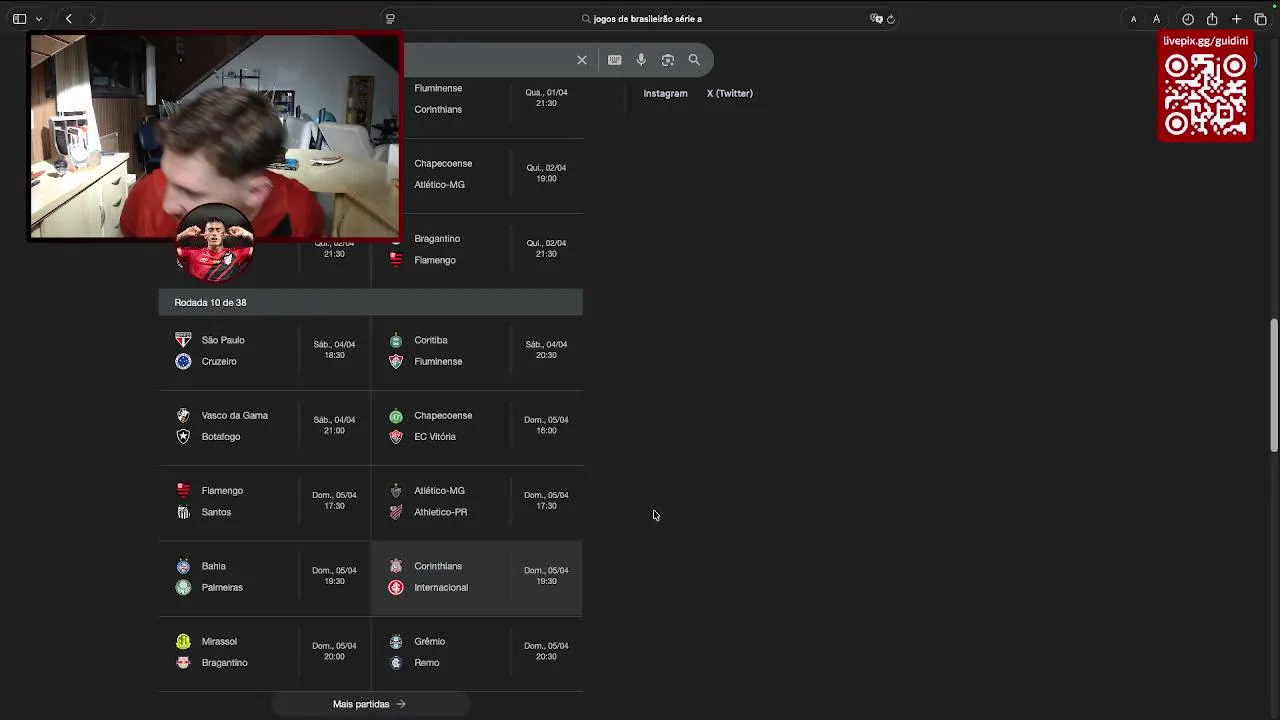Click the Santos club crest
Viewport: 1280px width, 720px height.
pos(183,512)
